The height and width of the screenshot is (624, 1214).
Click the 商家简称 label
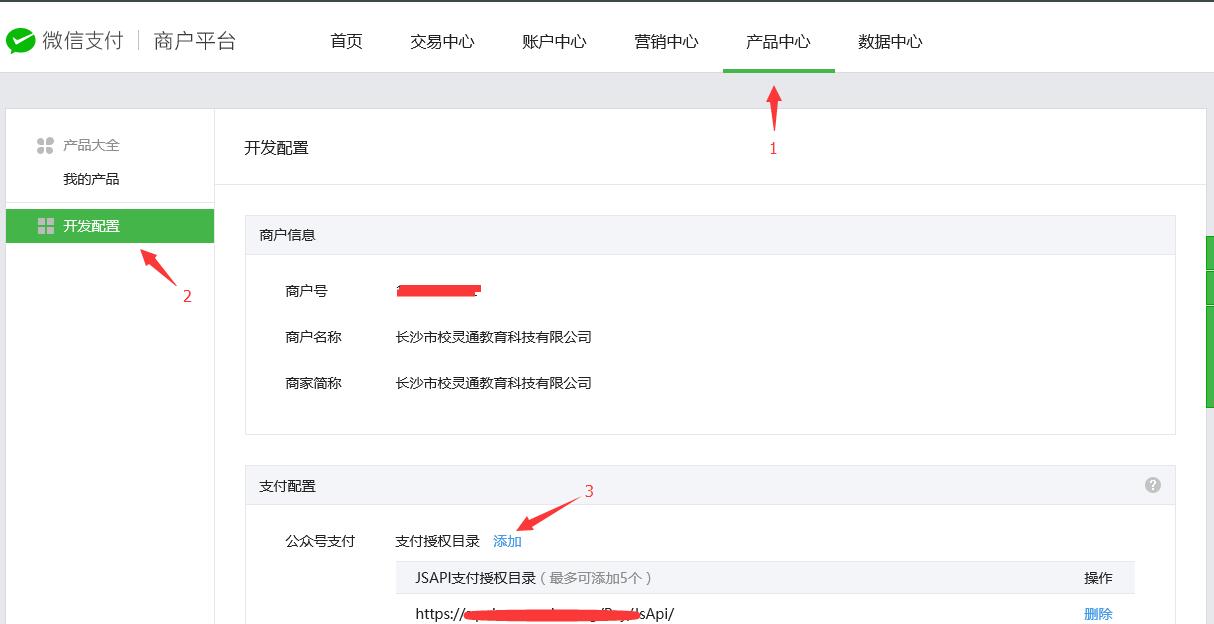point(313,383)
